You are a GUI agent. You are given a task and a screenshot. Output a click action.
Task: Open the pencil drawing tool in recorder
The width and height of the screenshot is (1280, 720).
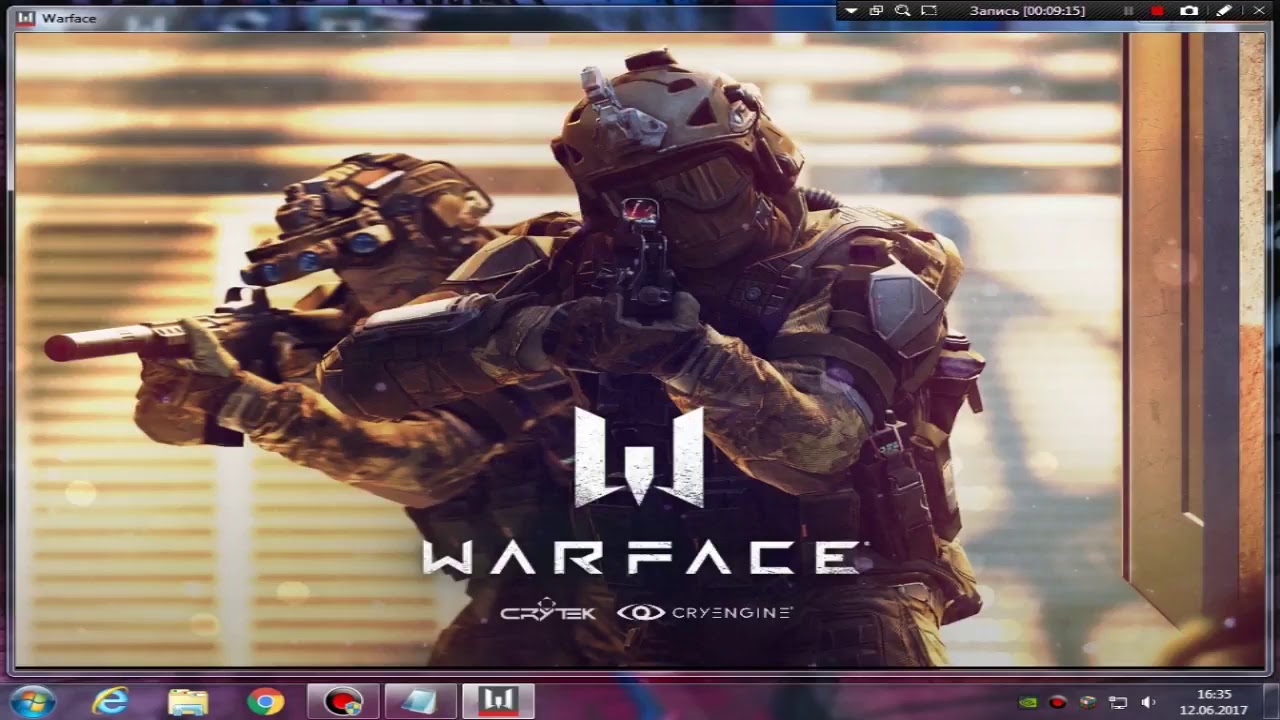pyautogui.click(x=1224, y=11)
